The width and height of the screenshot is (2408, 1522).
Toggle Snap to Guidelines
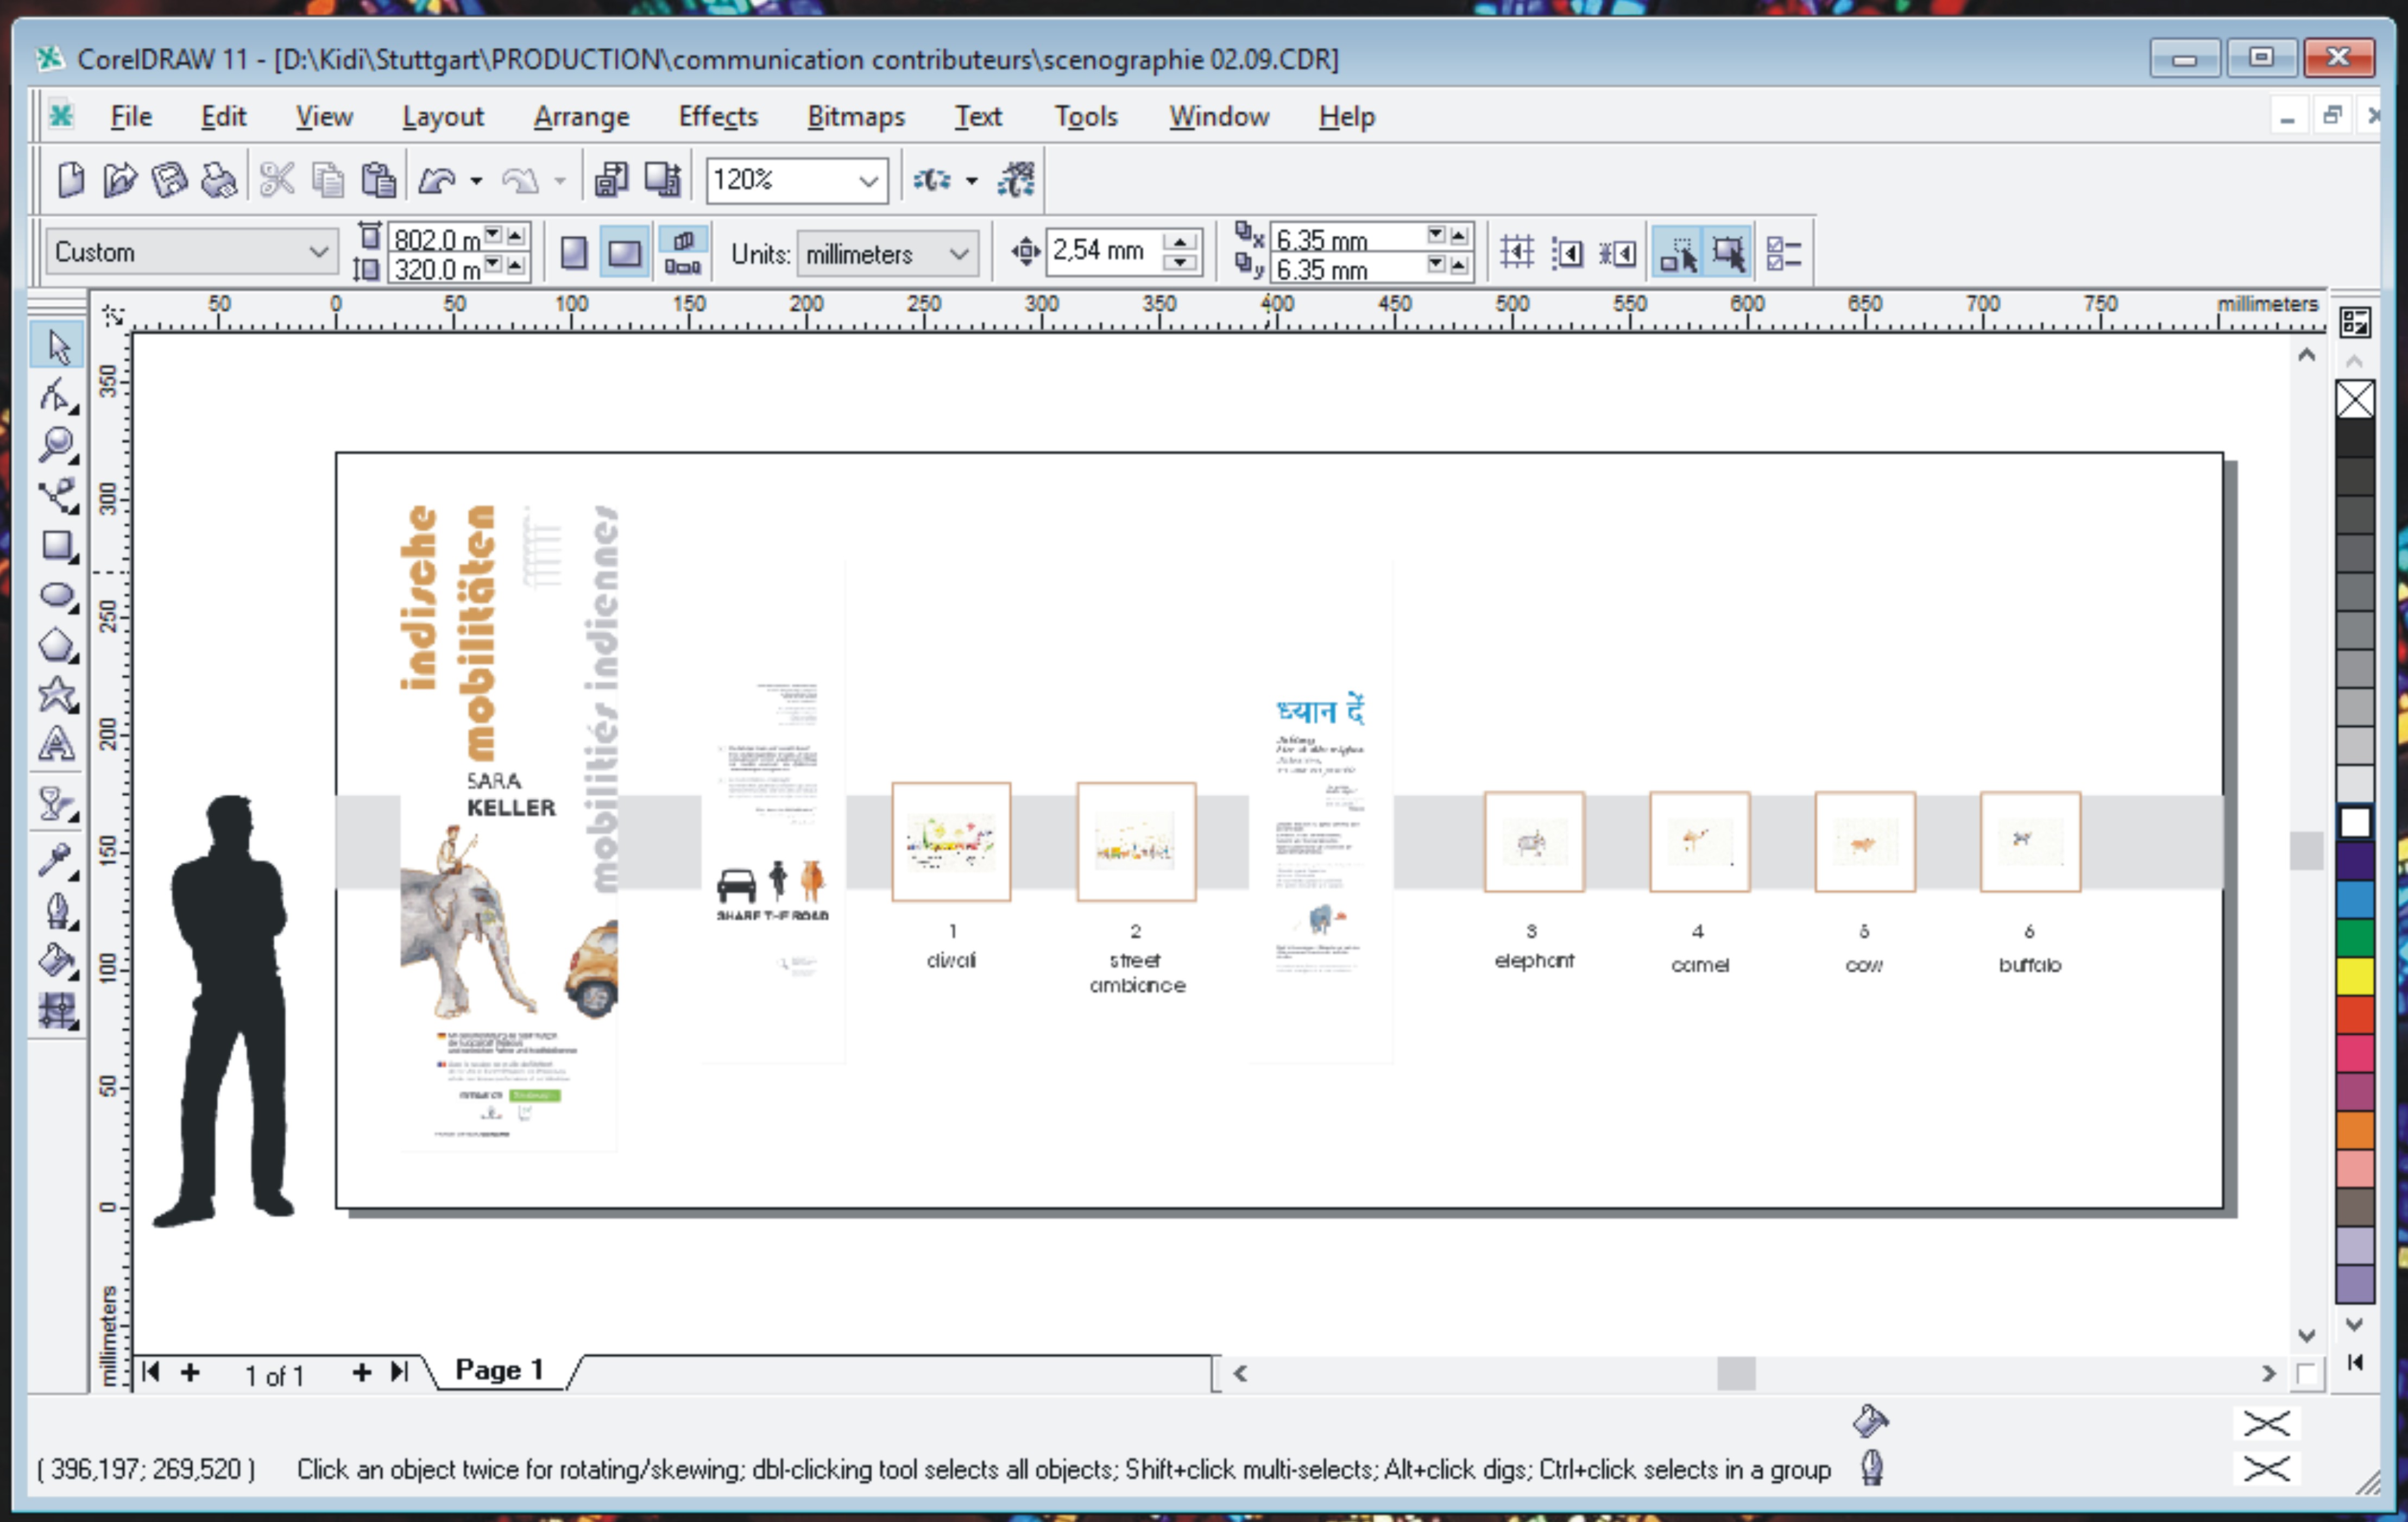pos(1567,252)
